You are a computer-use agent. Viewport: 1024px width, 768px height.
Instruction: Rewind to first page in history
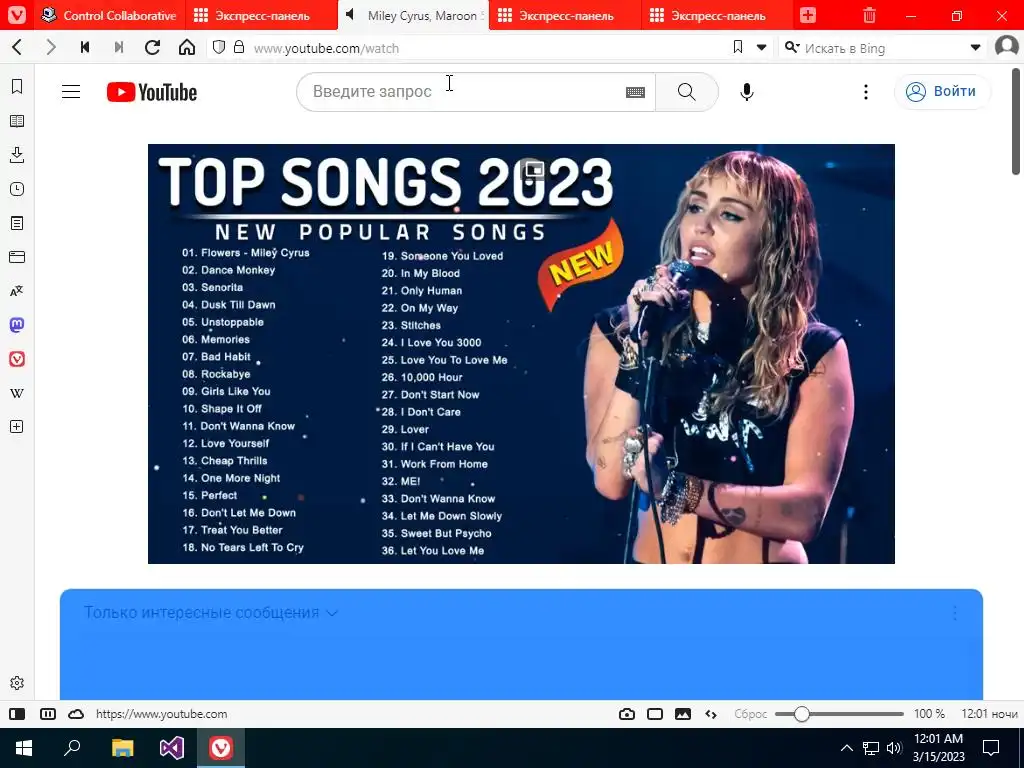(x=85, y=47)
